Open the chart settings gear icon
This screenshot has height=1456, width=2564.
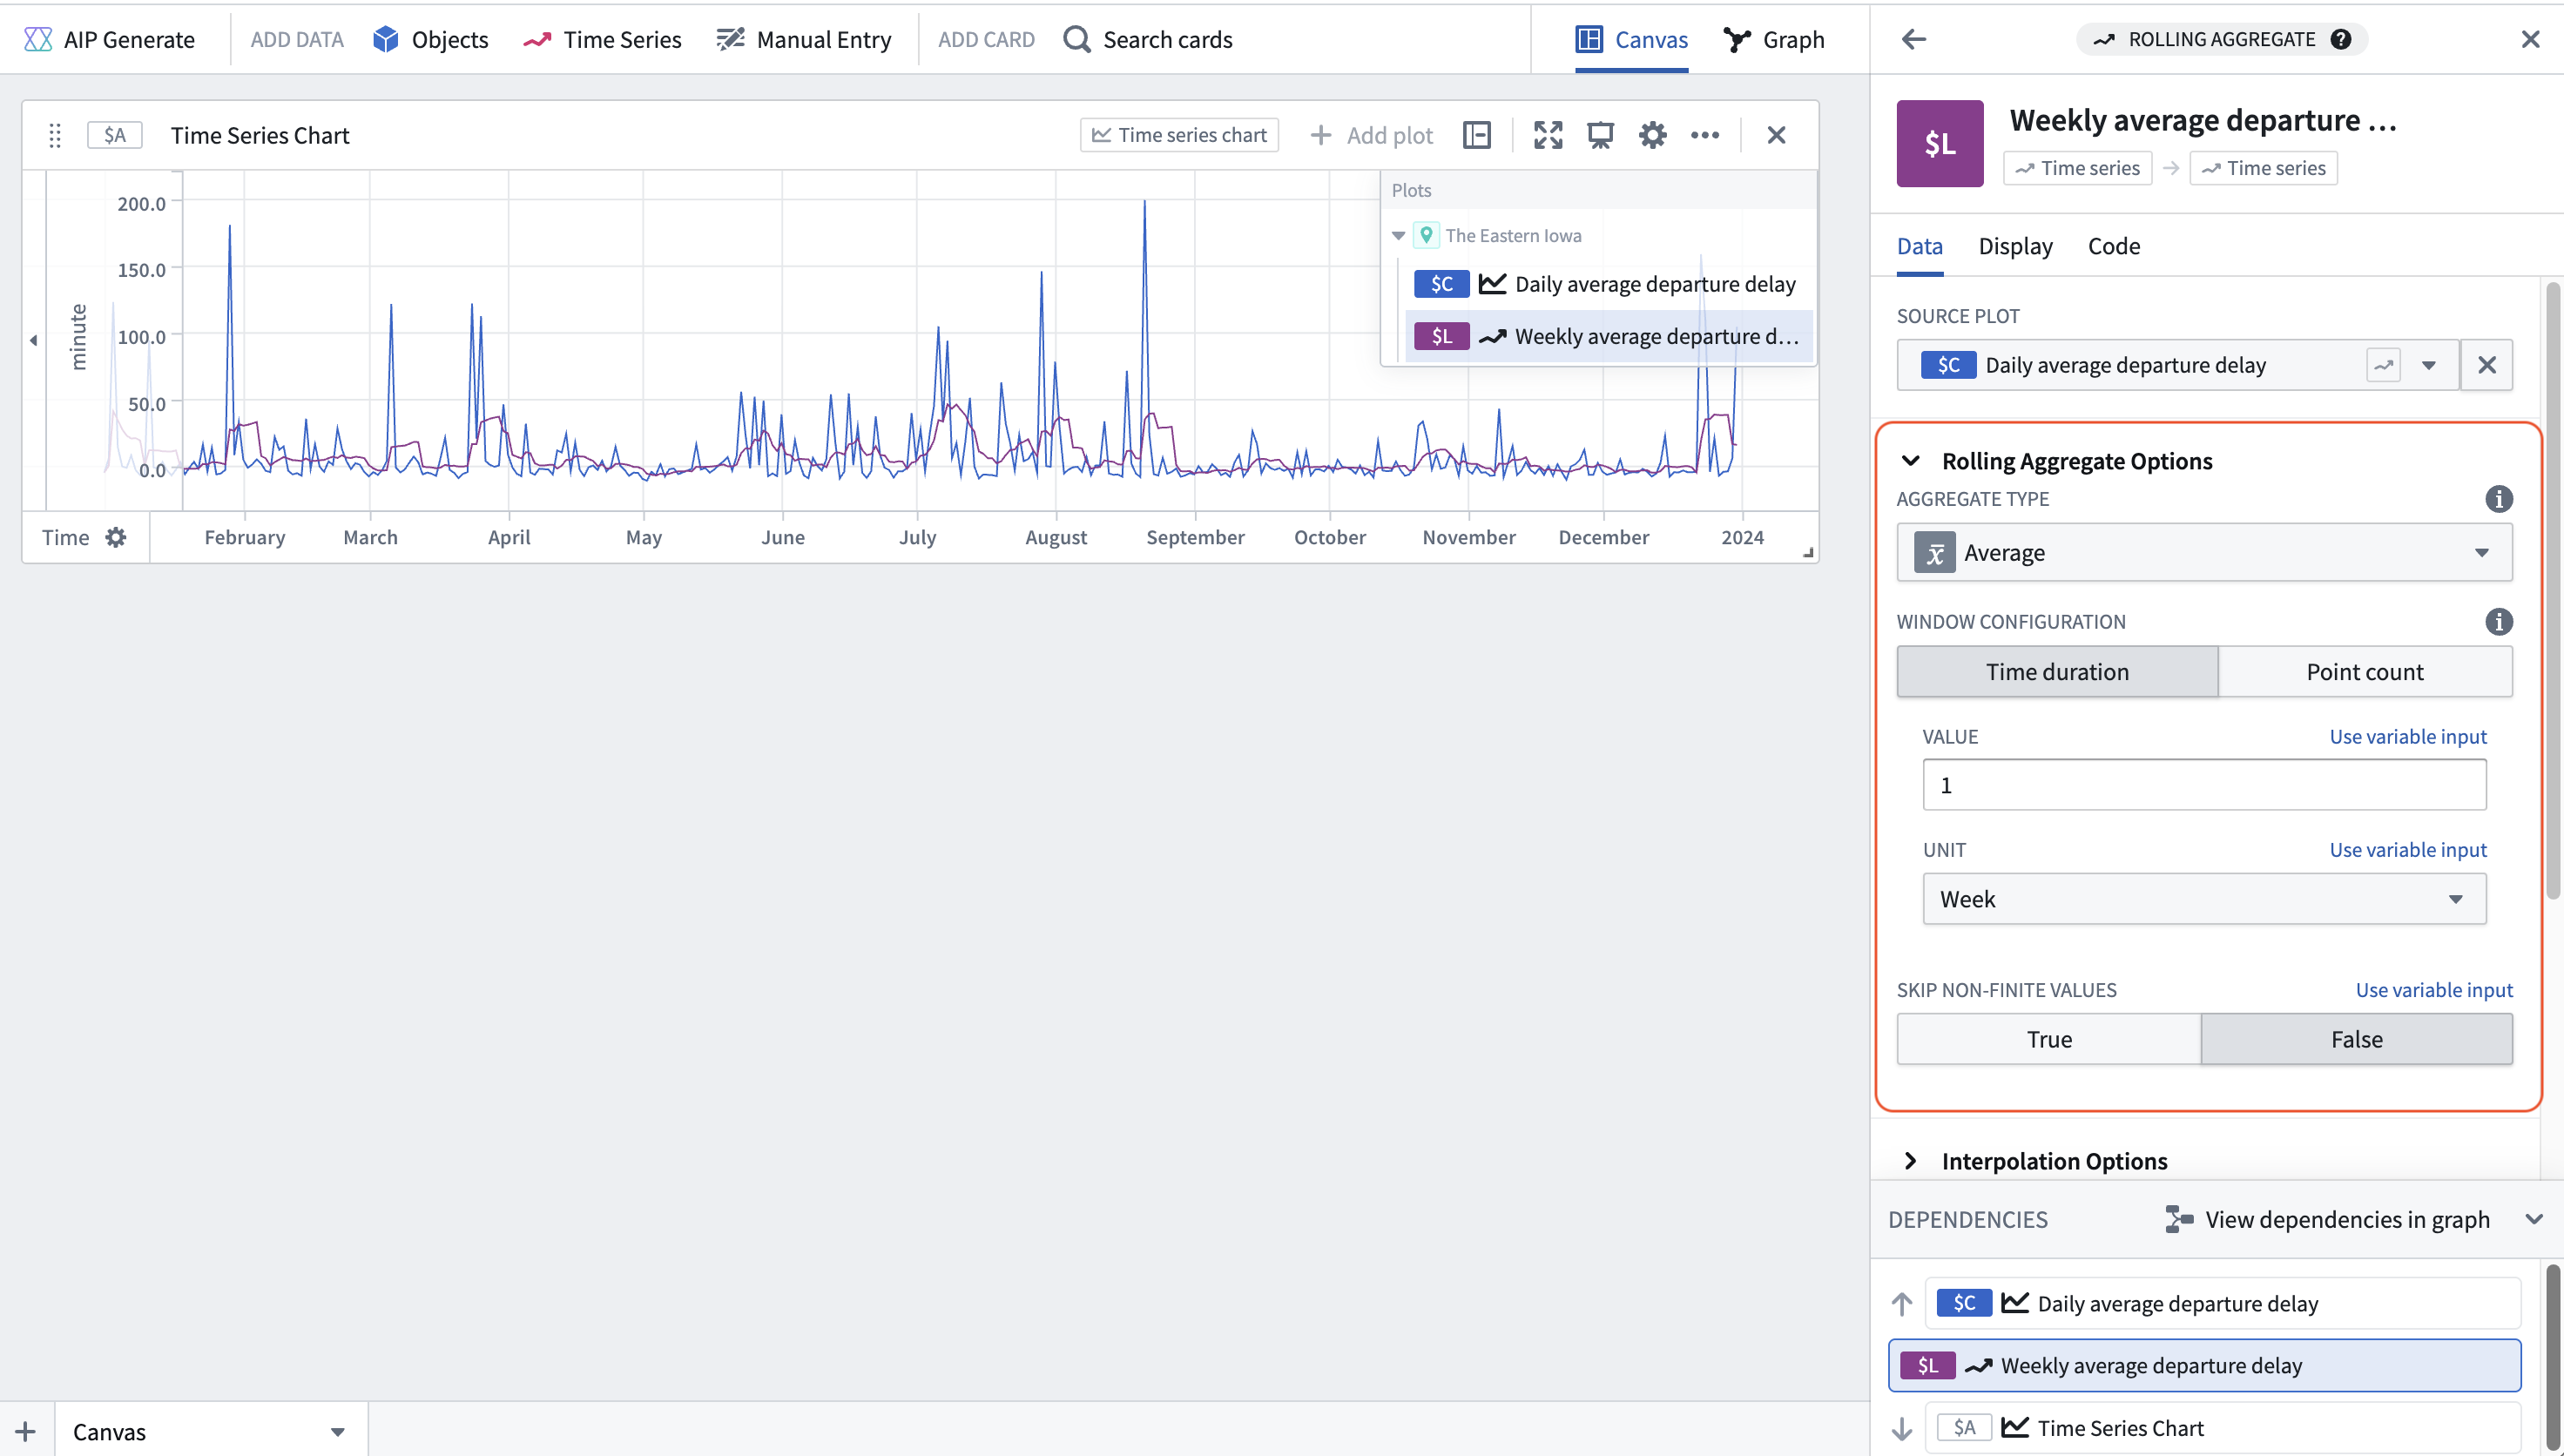pos(1652,135)
